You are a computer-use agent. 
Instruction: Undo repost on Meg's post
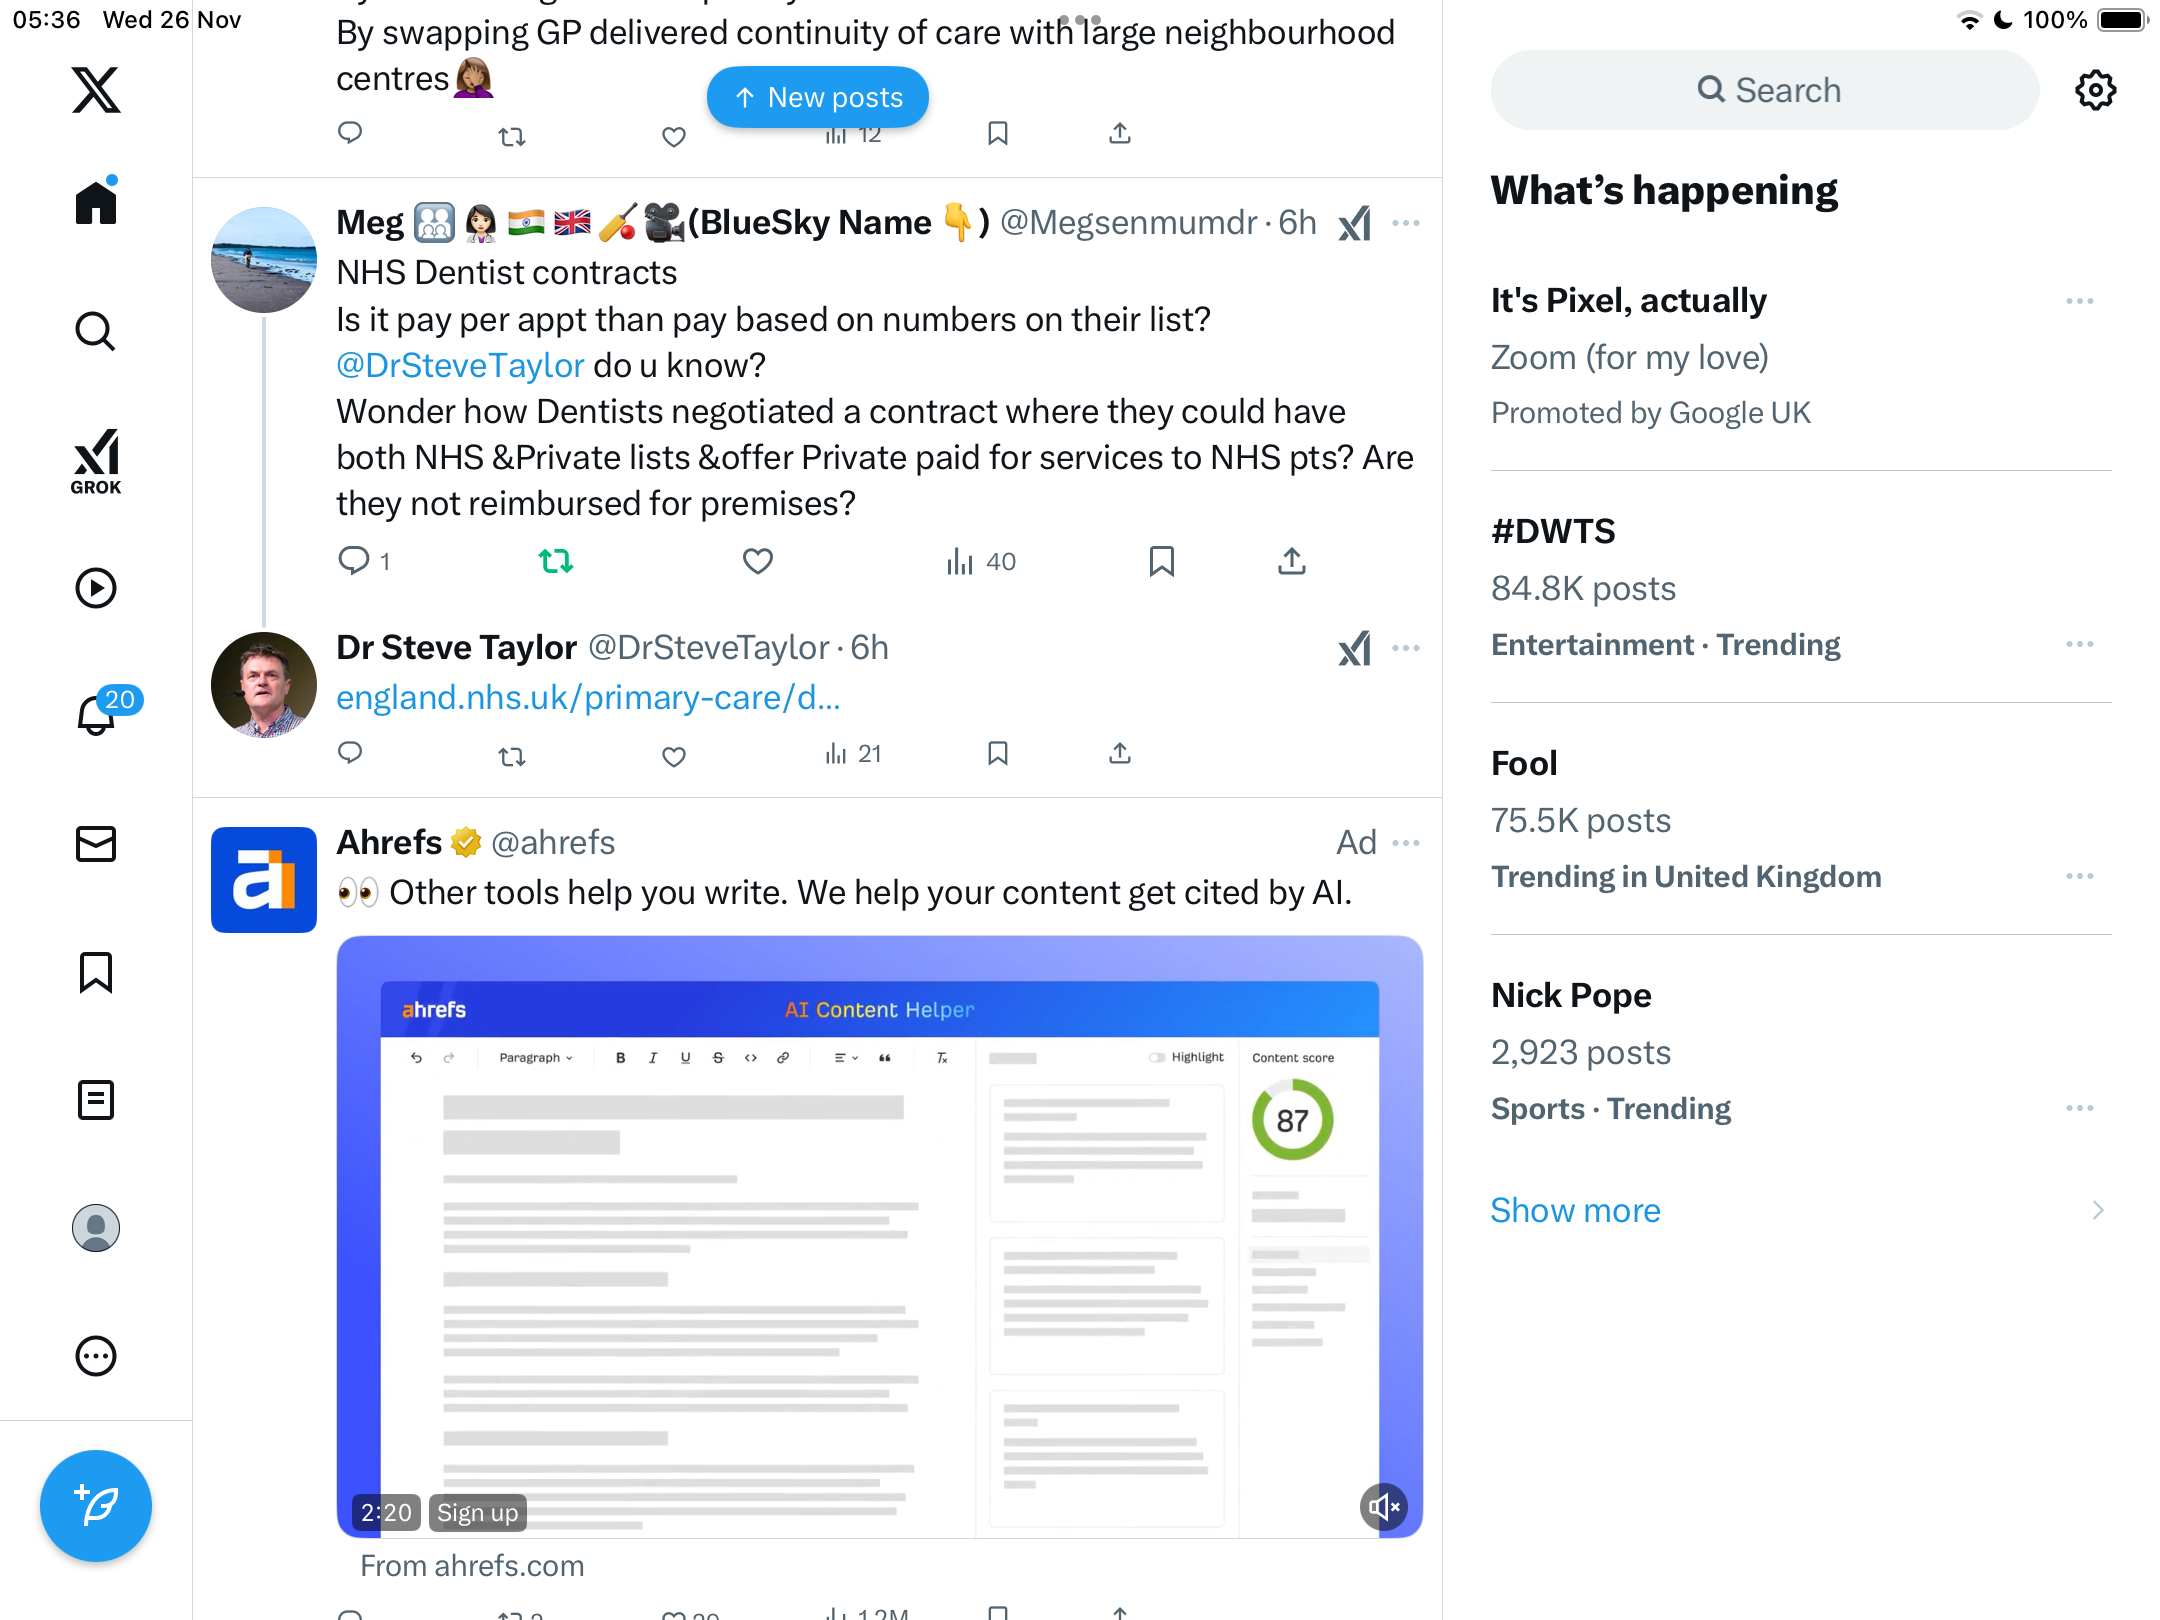[556, 561]
